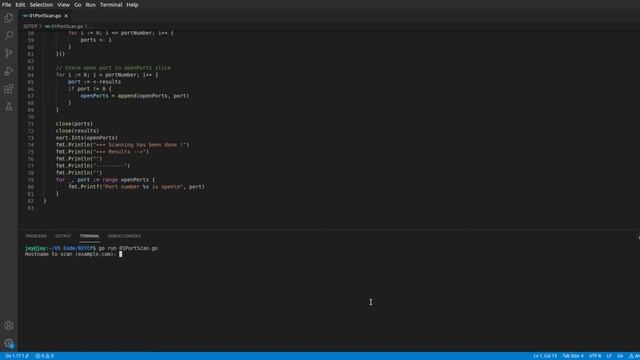Open the Search view in activity bar
Viewport: 640px width, 360px height.
[x=9, y=36]
